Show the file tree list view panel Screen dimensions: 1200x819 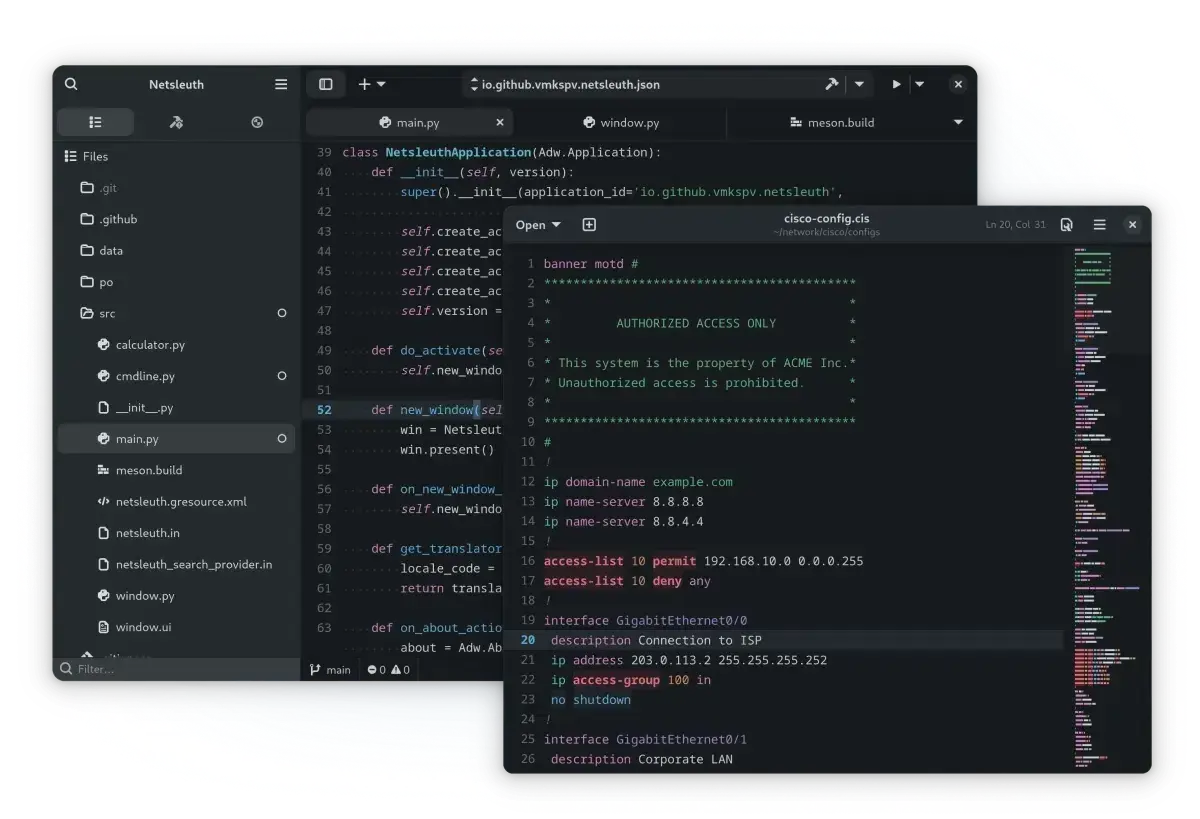(x=95, y=122)
